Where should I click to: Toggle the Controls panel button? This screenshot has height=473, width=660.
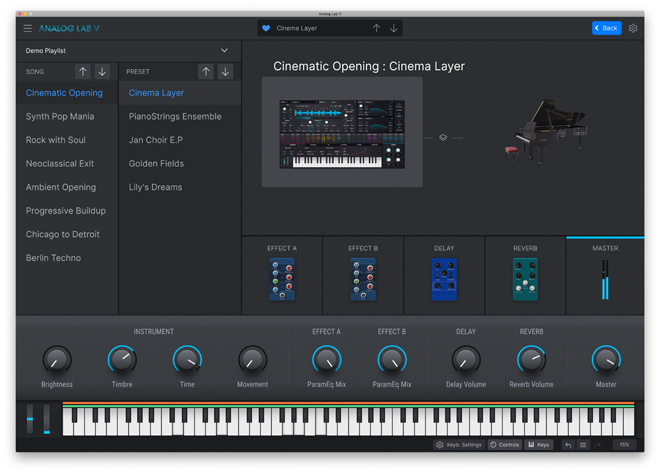click(504, 445)
